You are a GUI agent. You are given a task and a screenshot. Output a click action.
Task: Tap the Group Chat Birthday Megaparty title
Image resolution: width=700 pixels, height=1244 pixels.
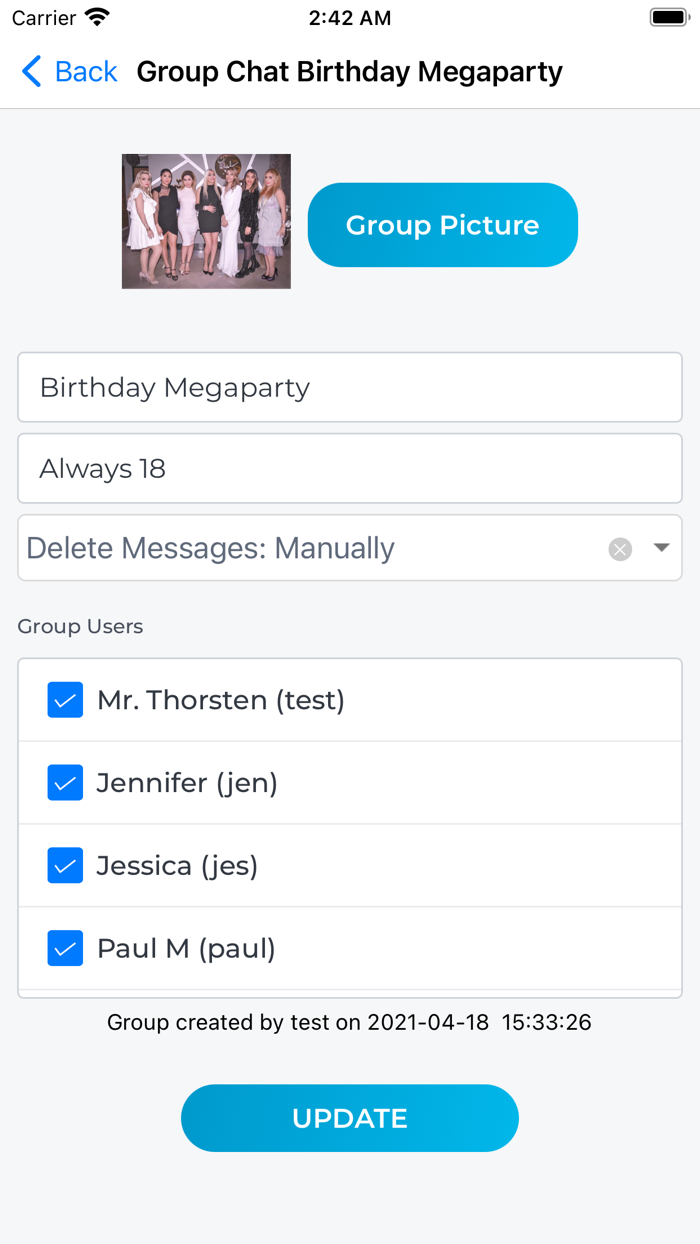[x=349, y=72]
